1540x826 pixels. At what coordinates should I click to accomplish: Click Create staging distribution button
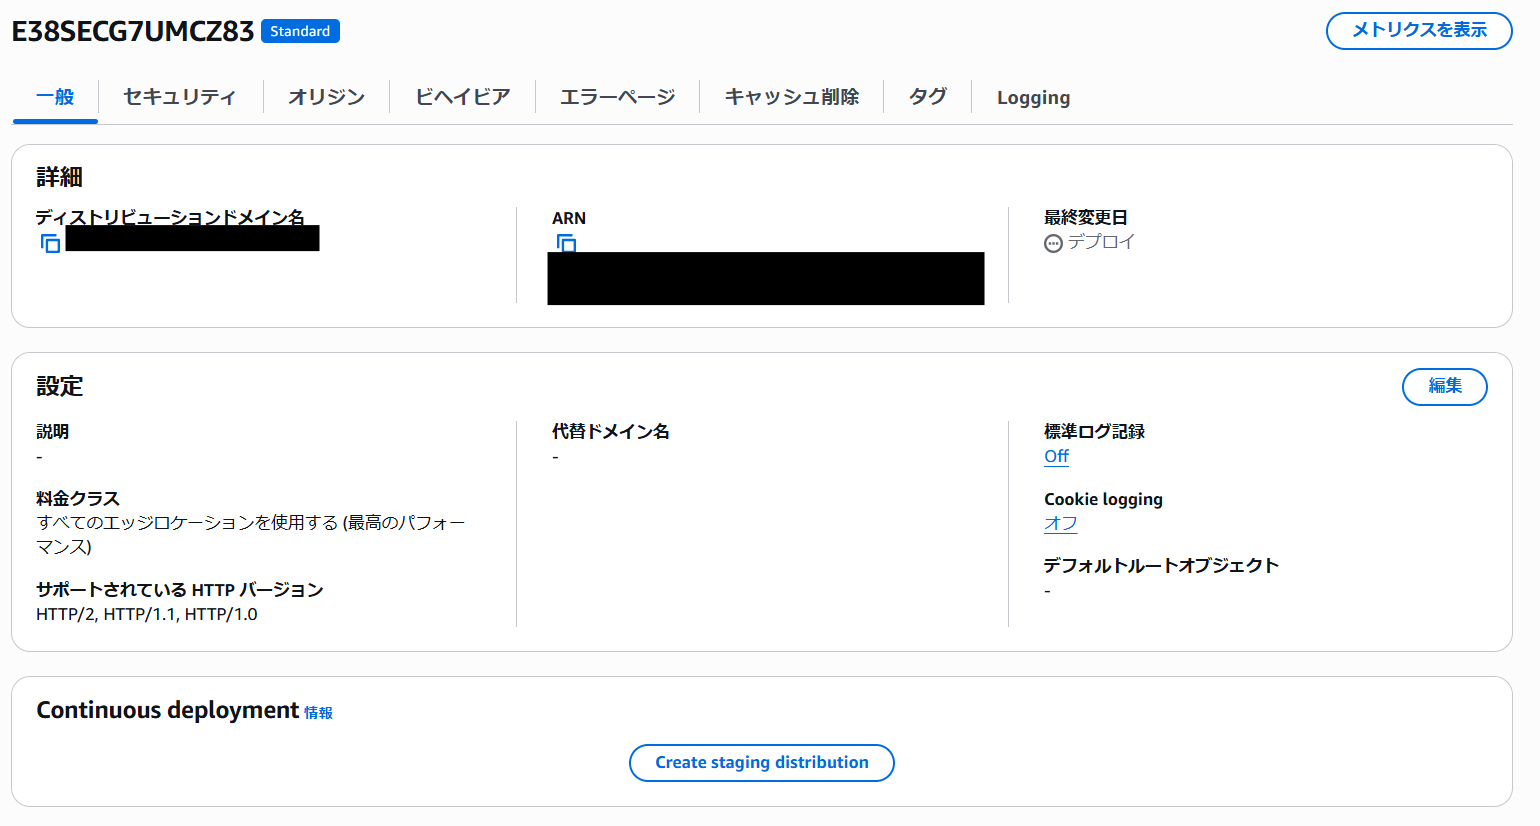click(x=761, y=763)
